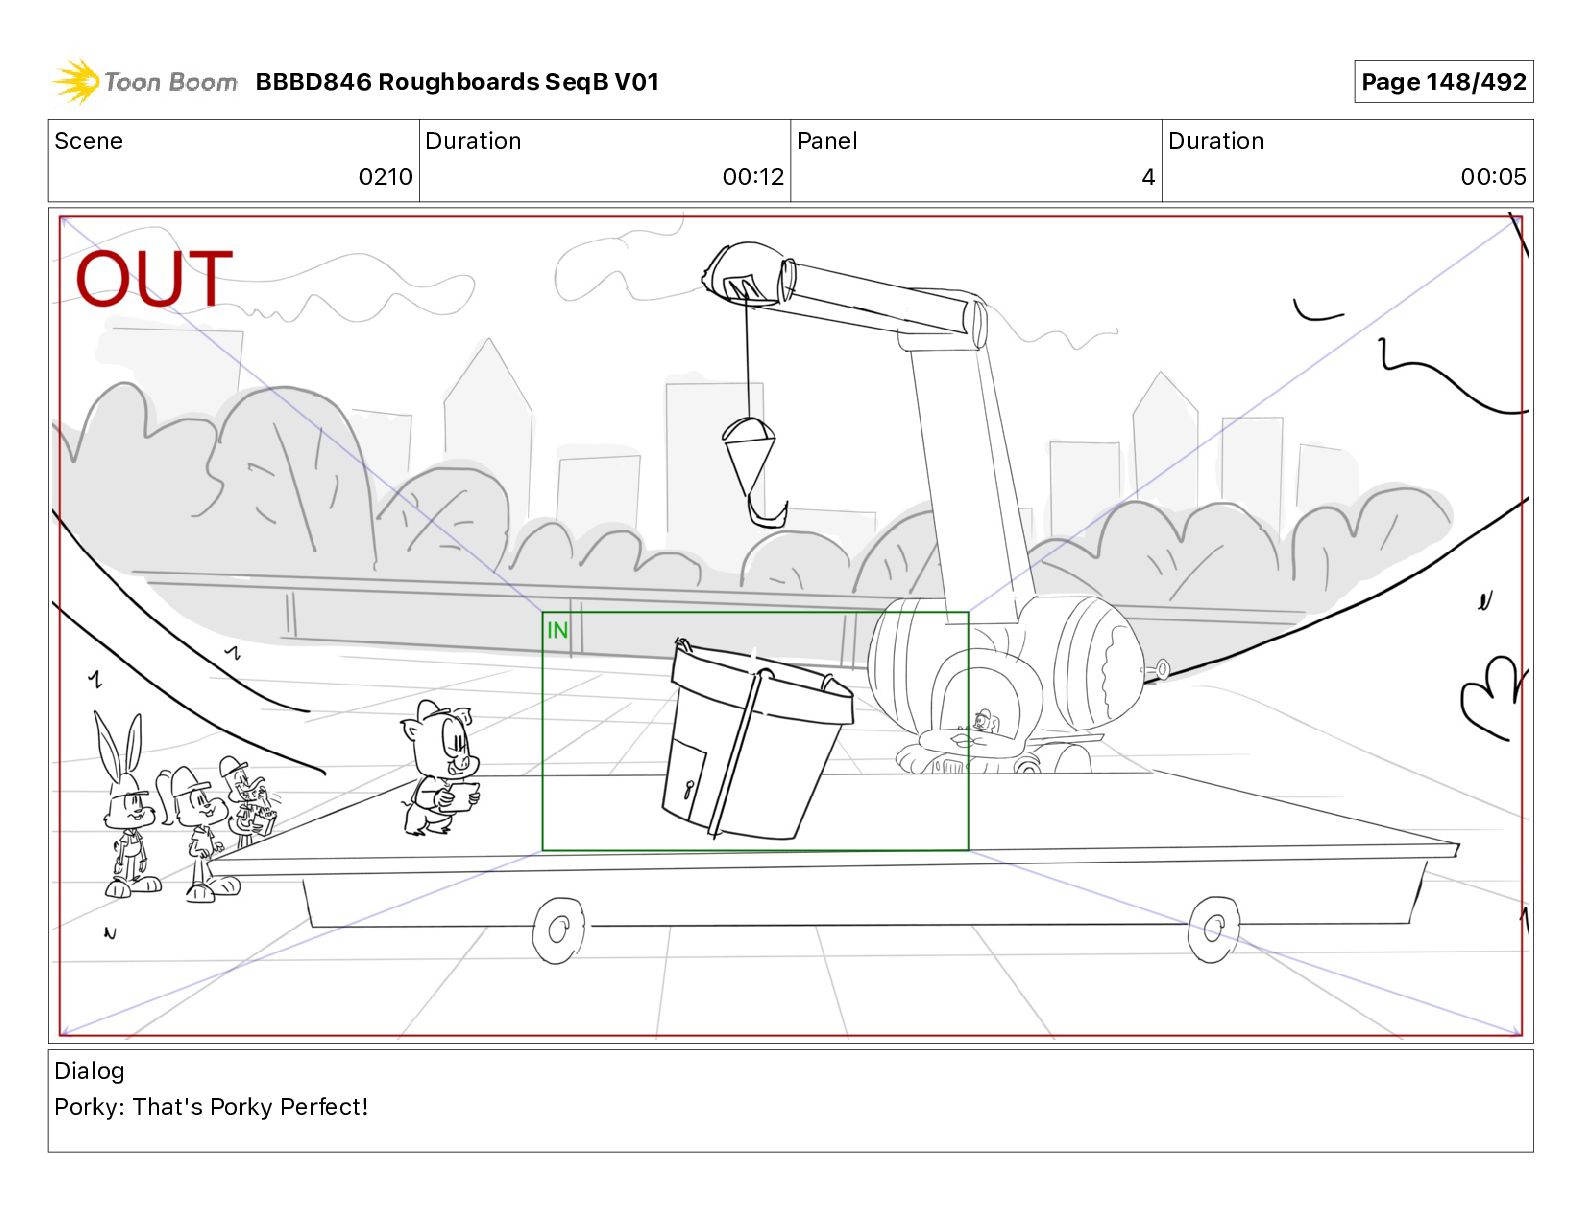Screen dimensions: 1584x1224
Task: Click the red 'OUT' camera label
Action: pyautogui.click(x=154, y=279)
